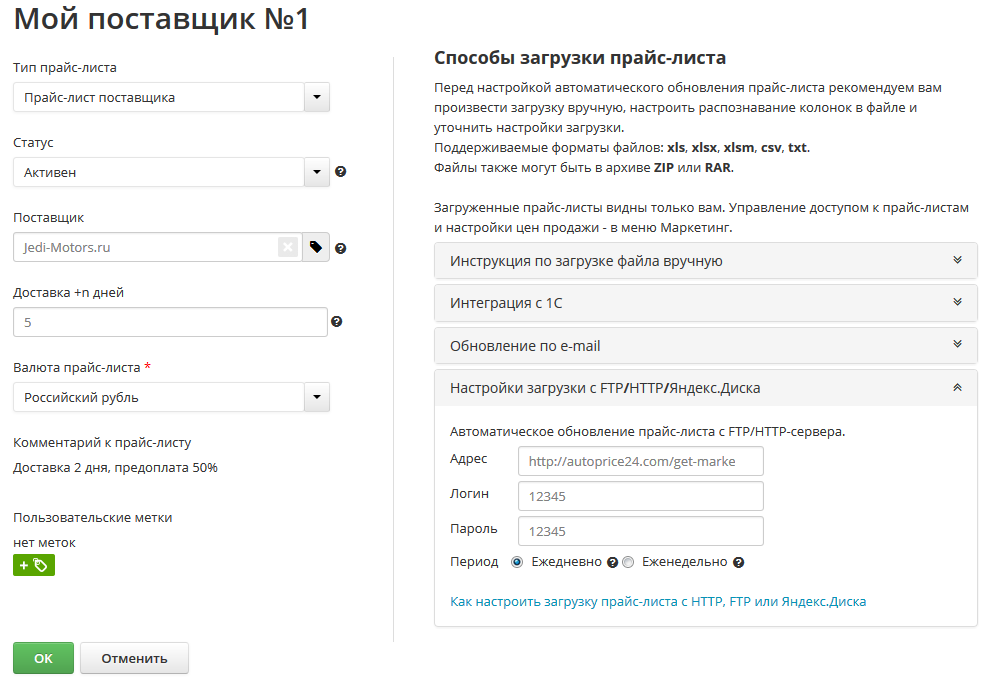Select the Ежедневно period radio button
Image resolution: width=987 pixels, height=684 pixels.
(517, 562)
